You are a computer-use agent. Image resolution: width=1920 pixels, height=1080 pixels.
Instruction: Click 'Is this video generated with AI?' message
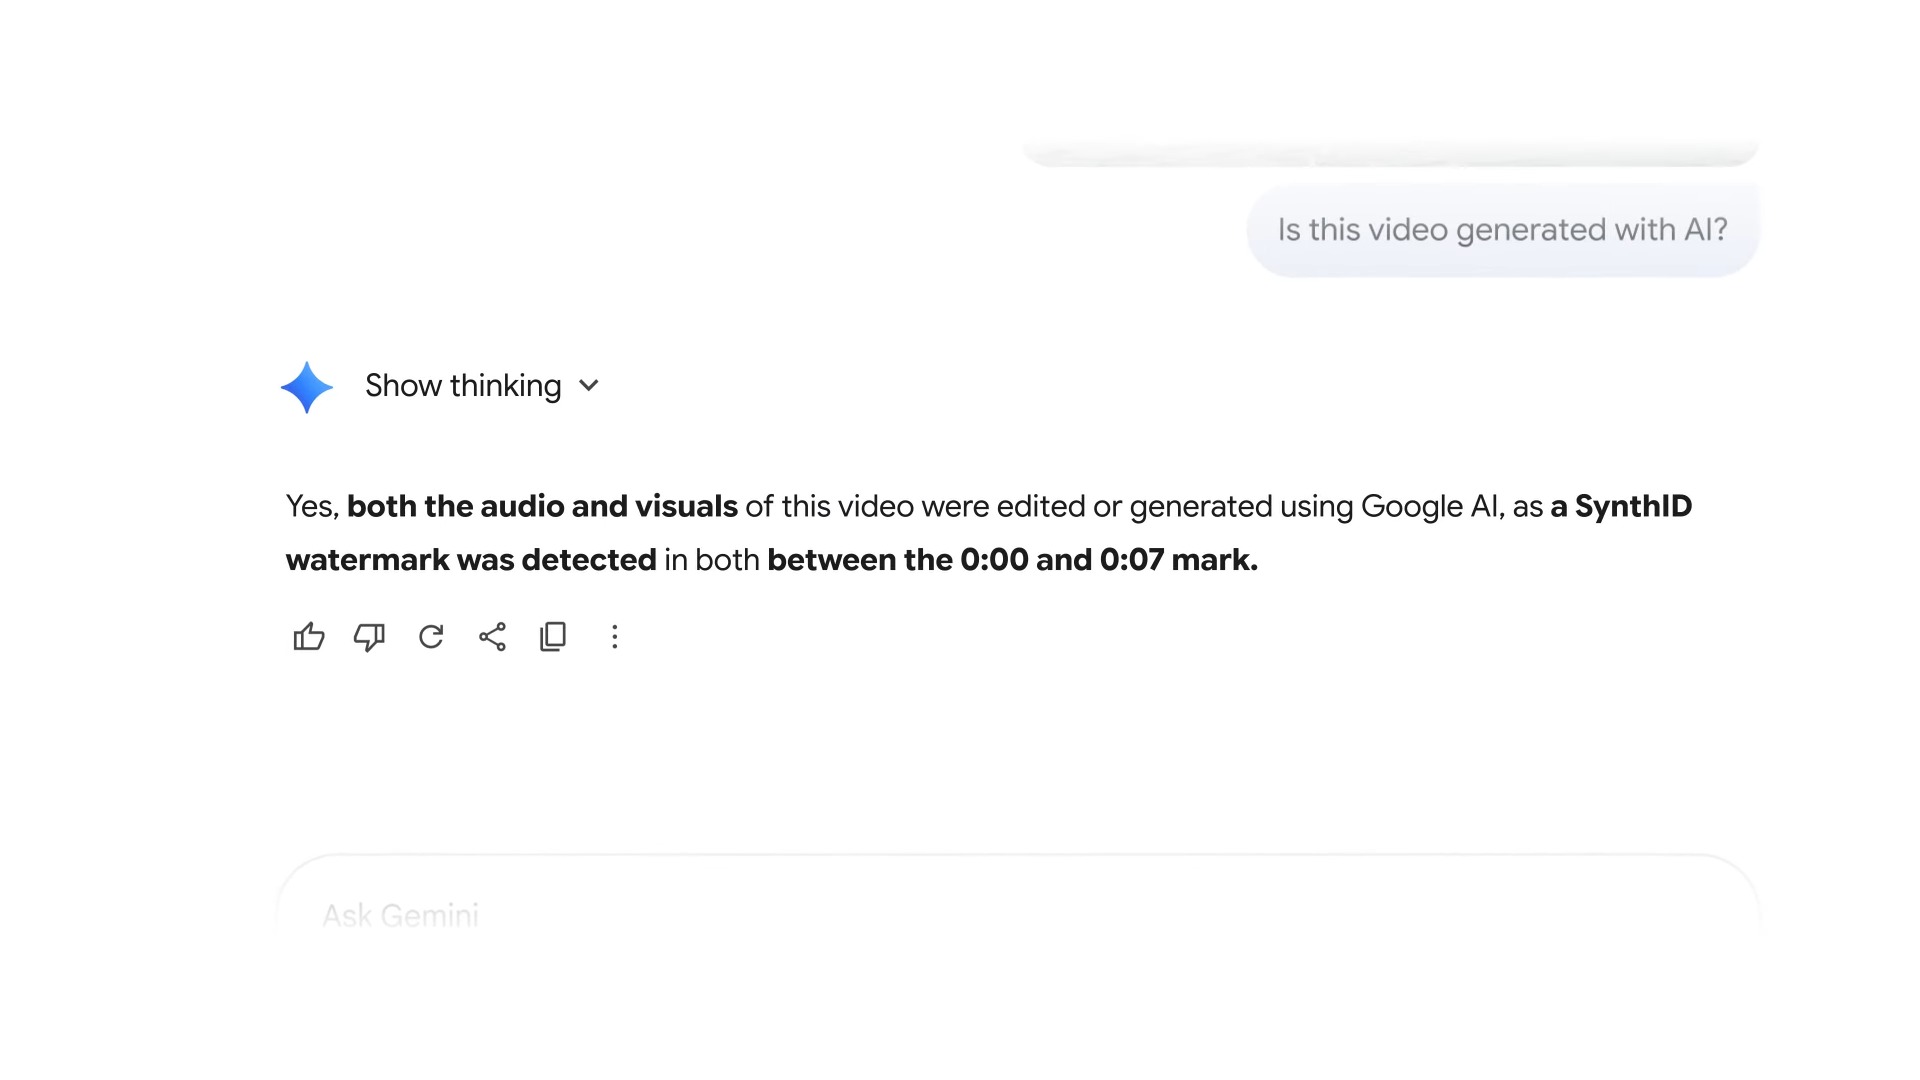click(x=1502, y=229)
